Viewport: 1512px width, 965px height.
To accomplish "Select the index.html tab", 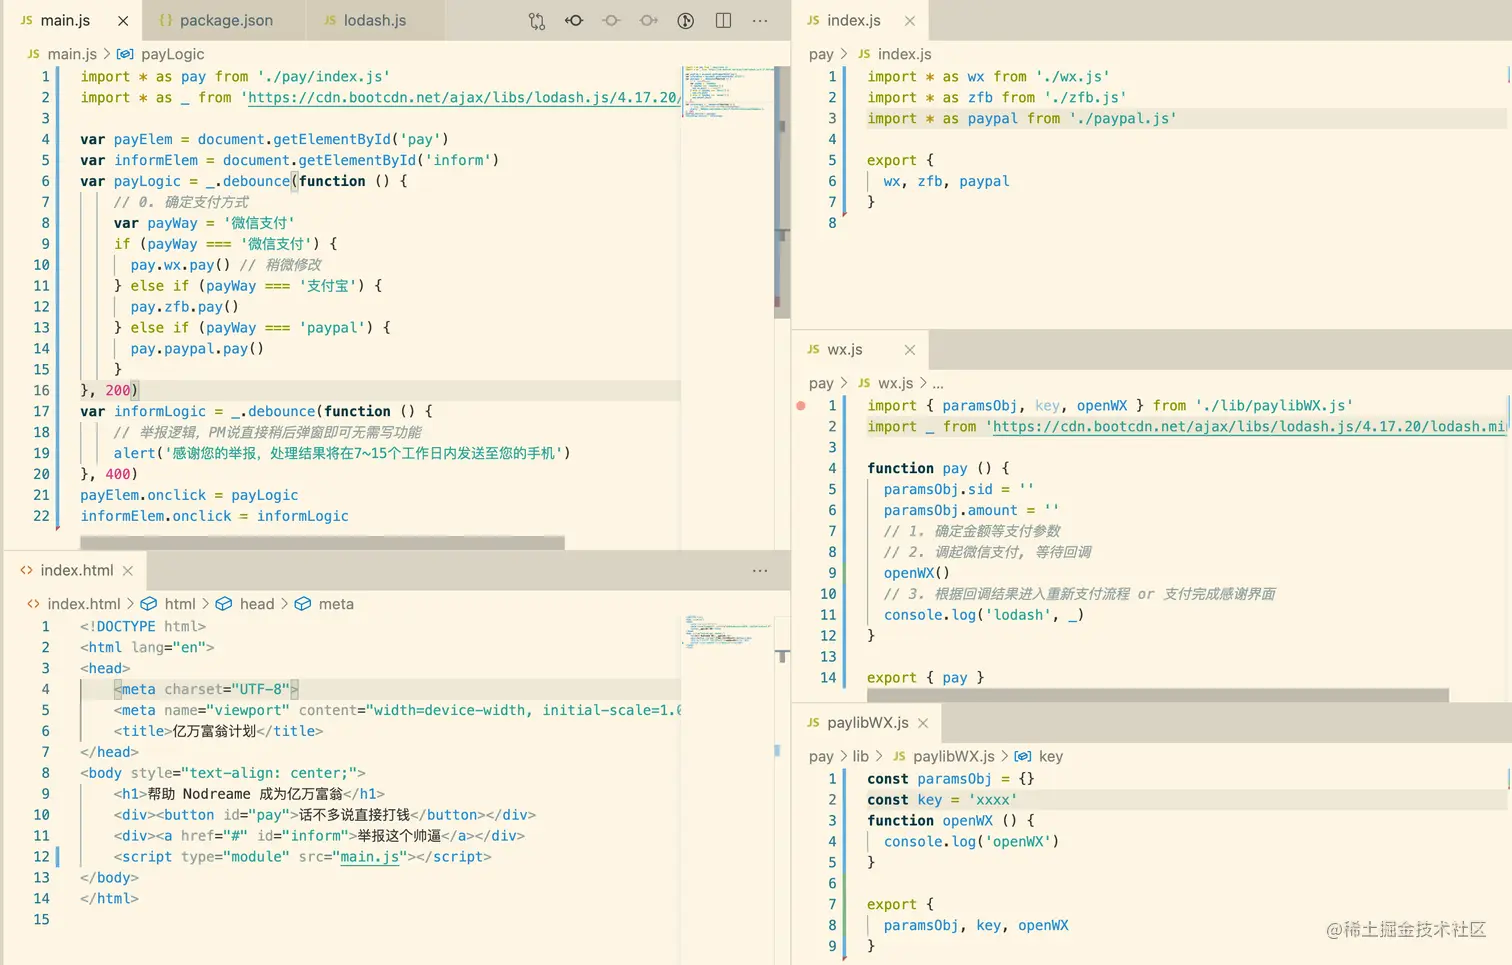I will [77, 570].
